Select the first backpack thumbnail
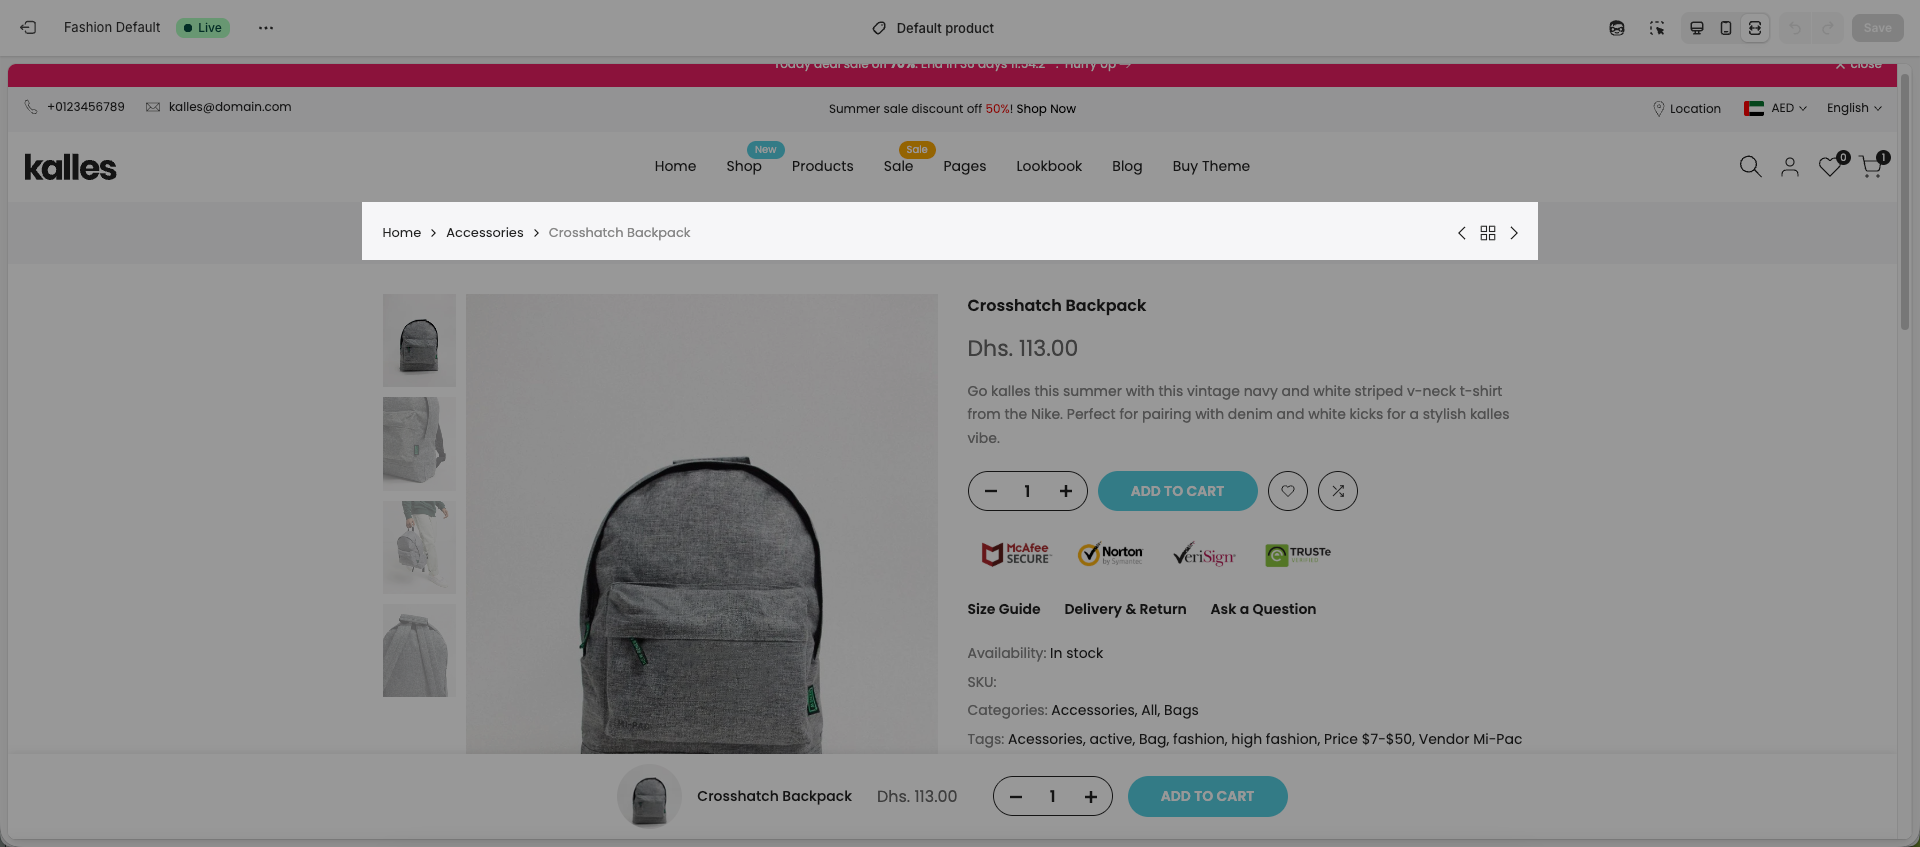 419,340
